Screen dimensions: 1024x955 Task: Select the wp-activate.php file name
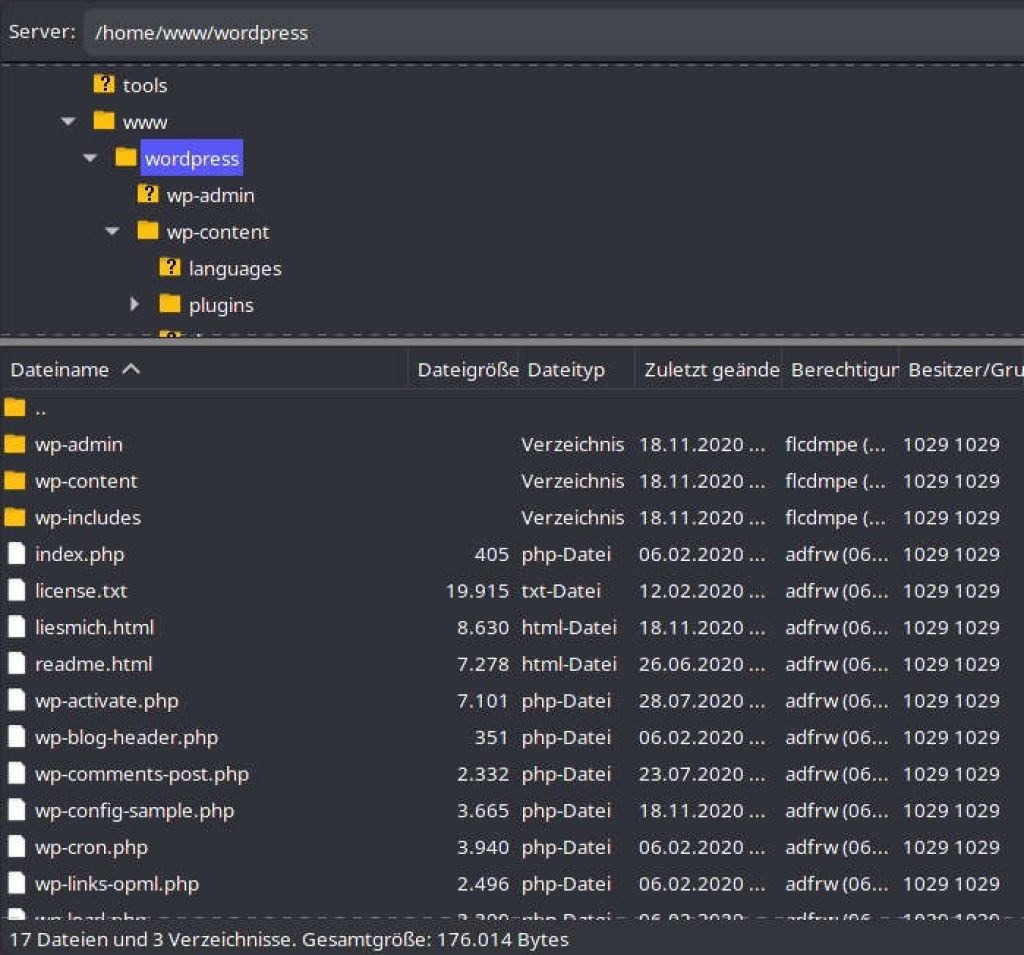click(107, 701)
